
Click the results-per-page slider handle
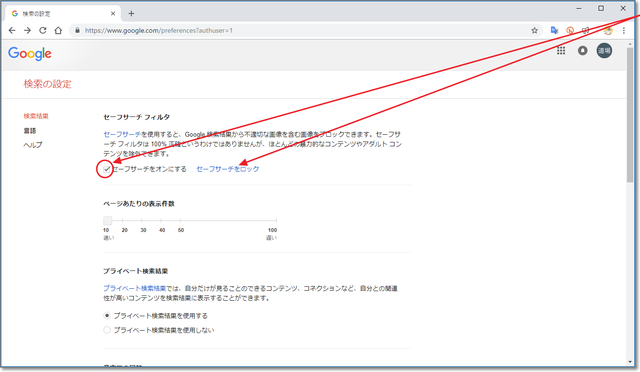(x=107, y=221)
